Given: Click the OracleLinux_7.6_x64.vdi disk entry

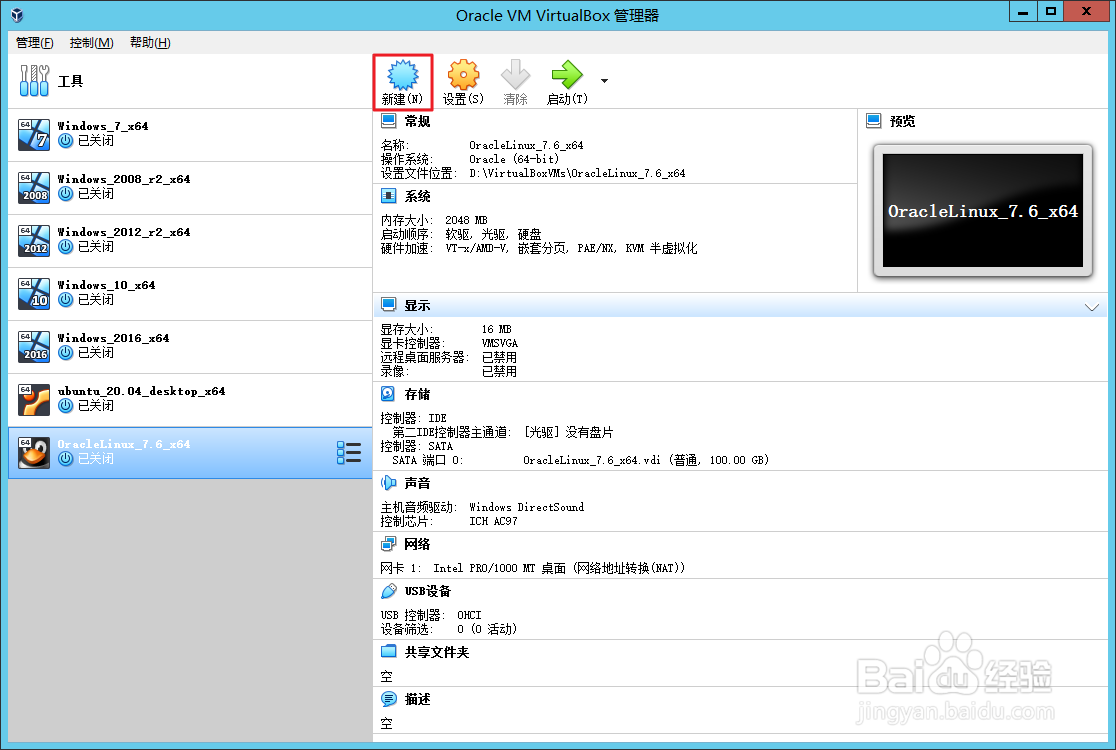Looking at the screenshot, I should 646,460.
